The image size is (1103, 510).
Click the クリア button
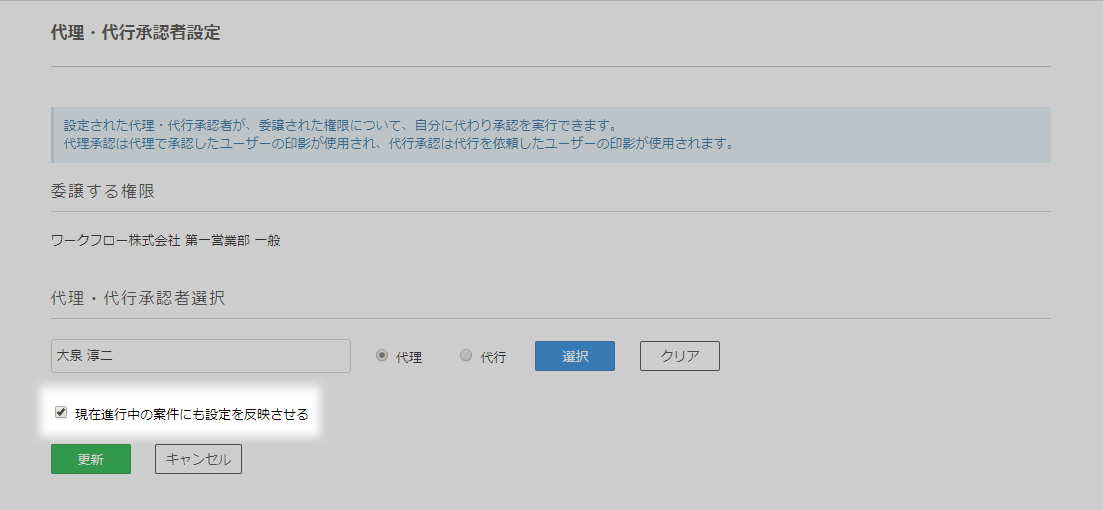coord(680,356)
